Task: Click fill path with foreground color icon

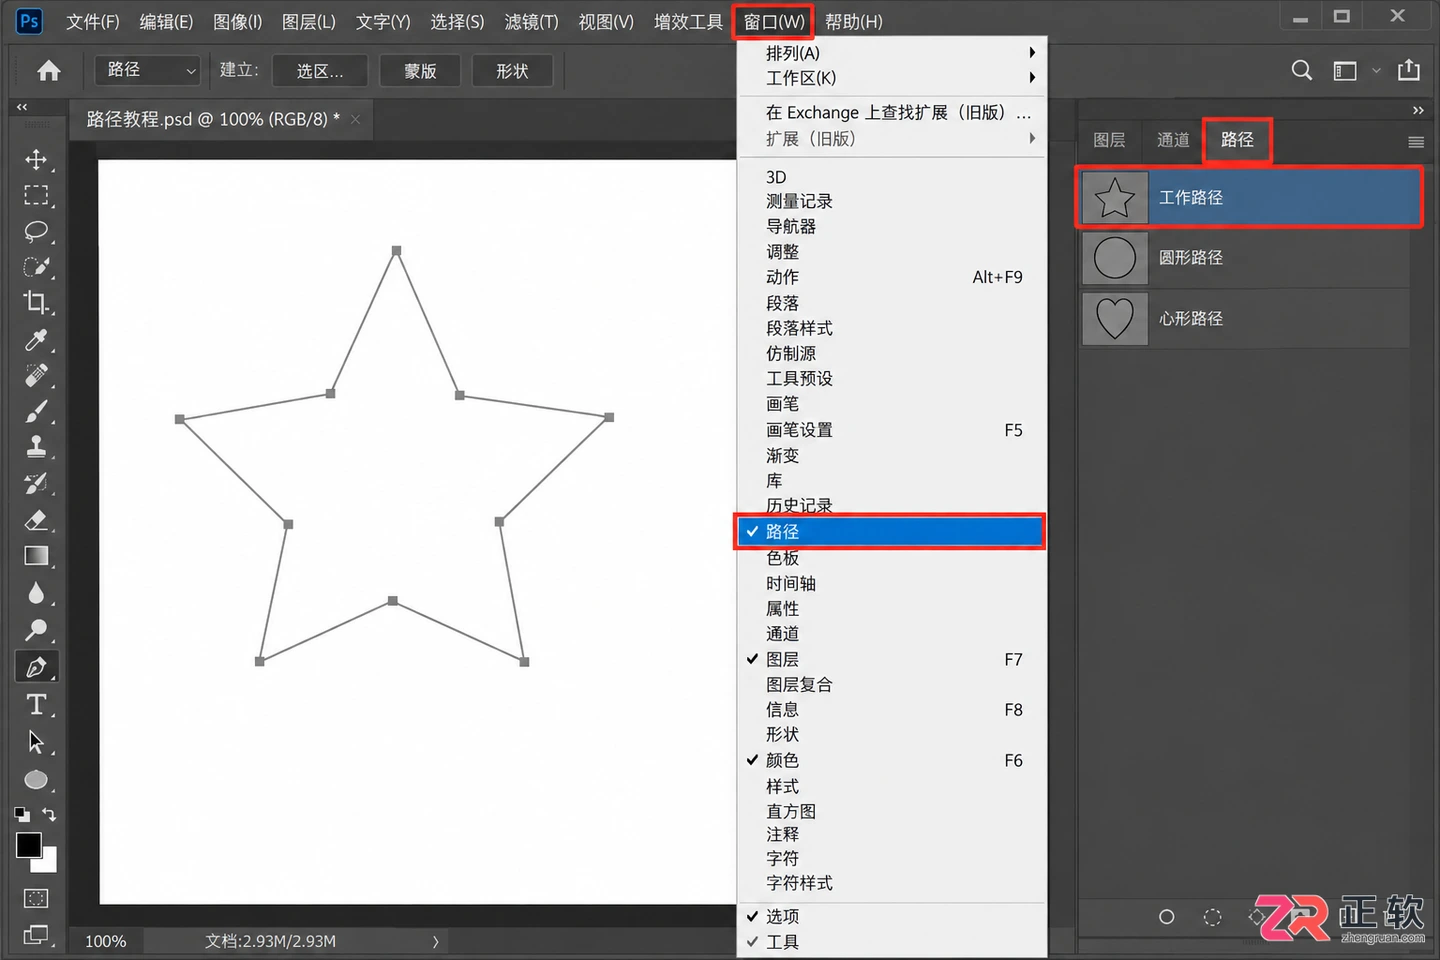Action: click(x=1166, y=917)
